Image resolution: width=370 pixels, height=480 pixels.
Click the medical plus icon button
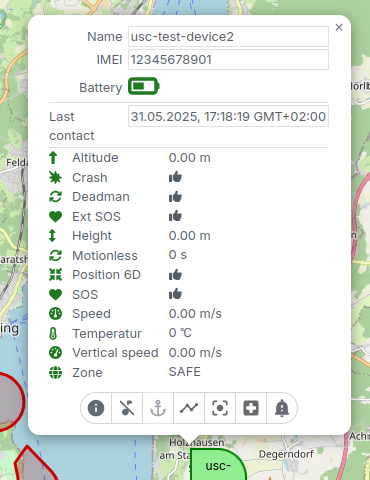click(251, 408)
